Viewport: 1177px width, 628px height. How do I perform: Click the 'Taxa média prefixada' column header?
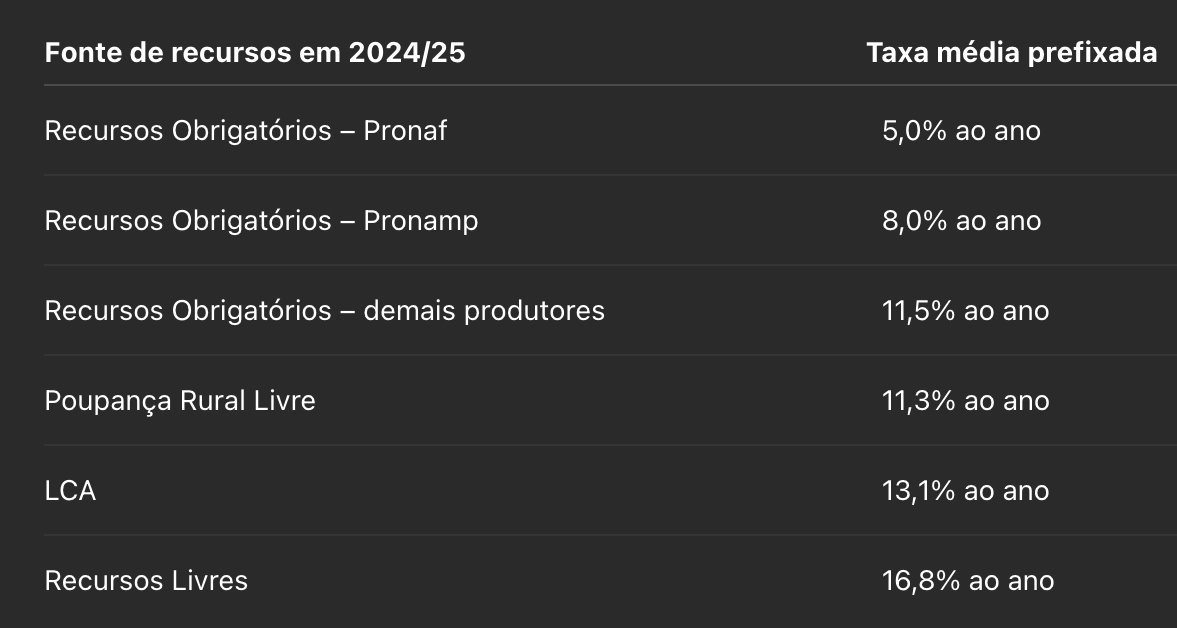pyautogui.click(x=1011, y=53)
